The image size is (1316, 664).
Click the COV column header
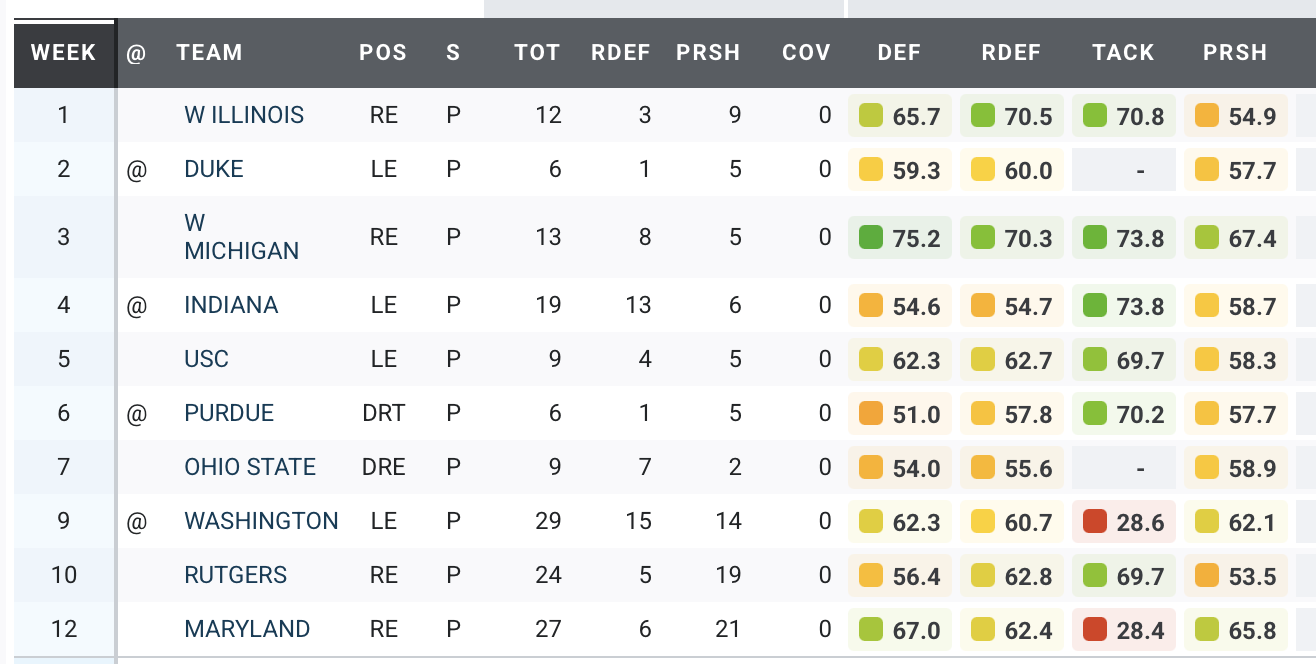pos(806,53)
